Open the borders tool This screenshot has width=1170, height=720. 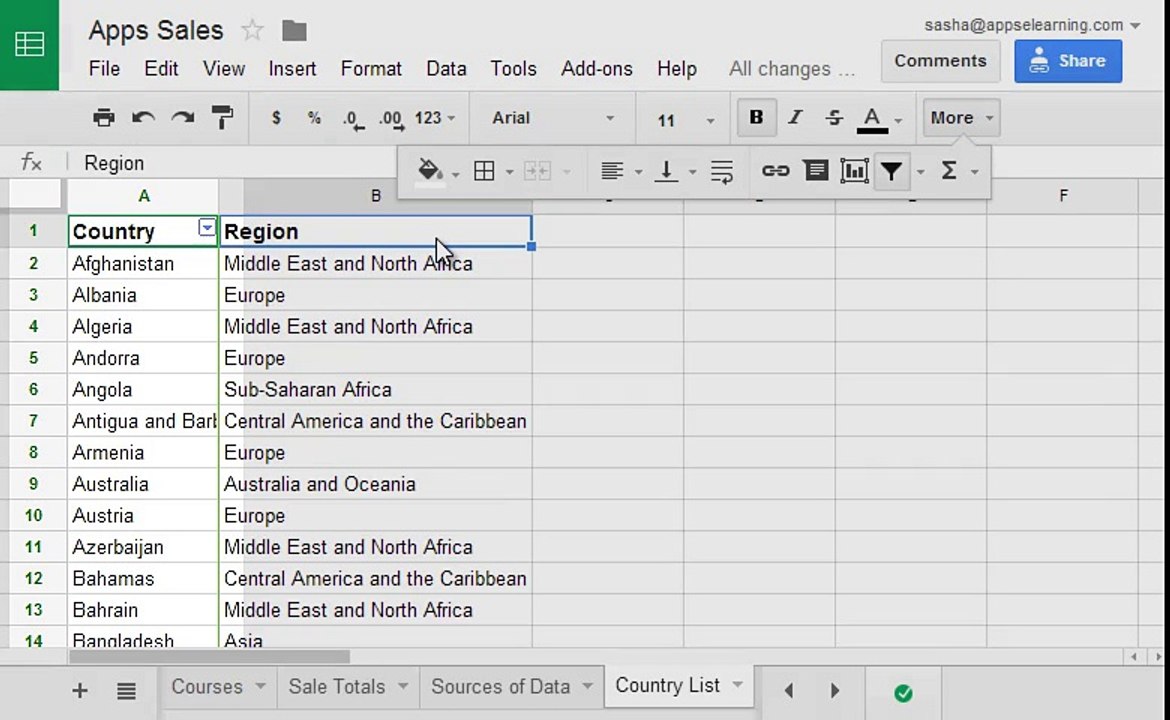484,172
